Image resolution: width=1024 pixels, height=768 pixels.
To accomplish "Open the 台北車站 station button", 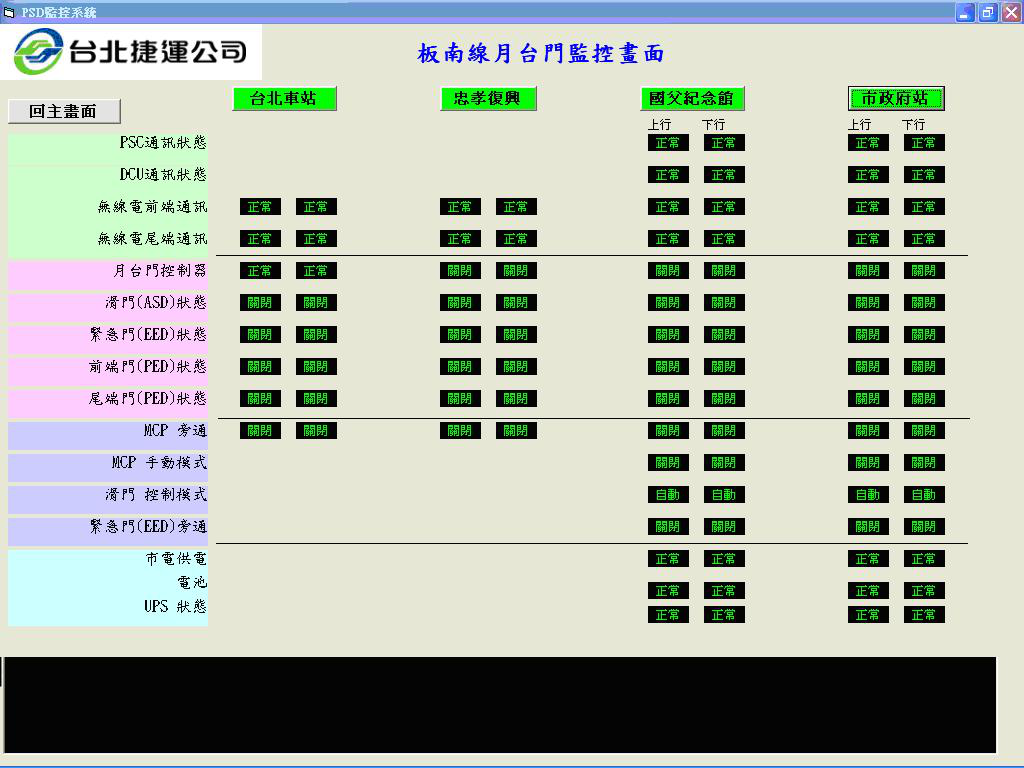I will coord(284,99).
